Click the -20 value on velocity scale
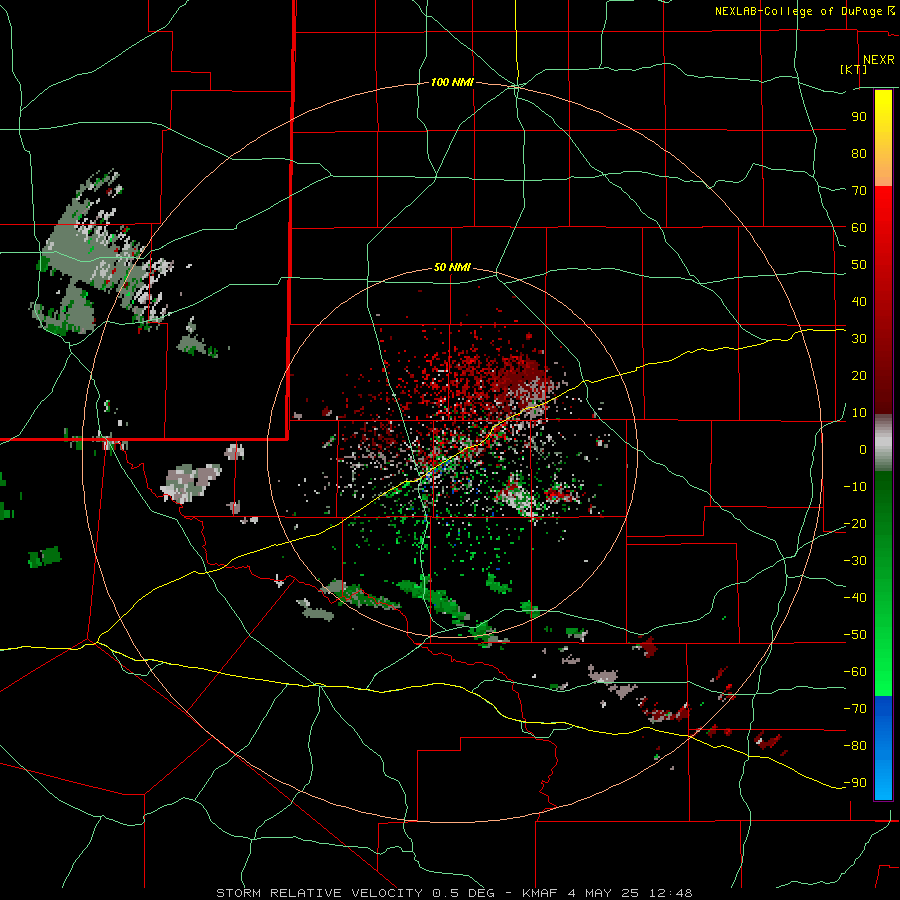Image resolution: width=900 pixels, height=900 pixels. click(855, 523)
